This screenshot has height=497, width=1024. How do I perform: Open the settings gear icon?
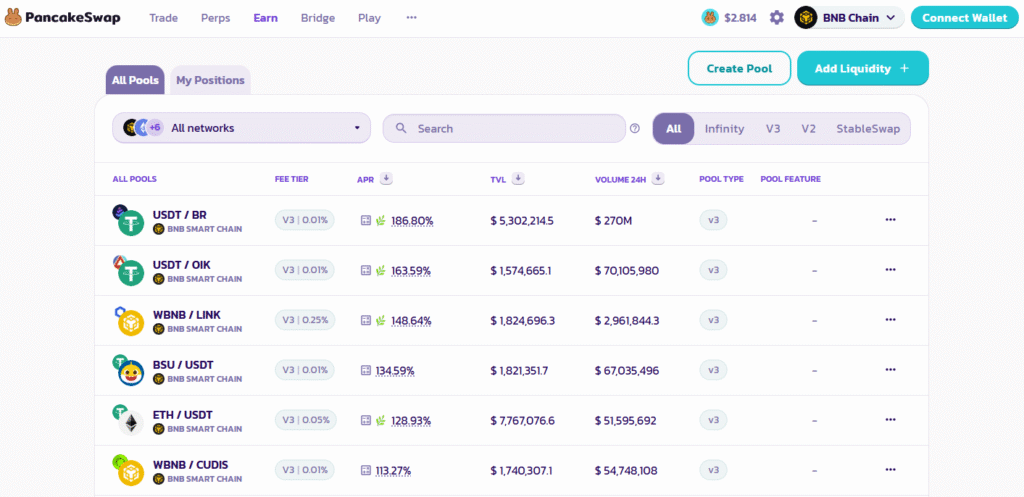click(x=777, y=18)
